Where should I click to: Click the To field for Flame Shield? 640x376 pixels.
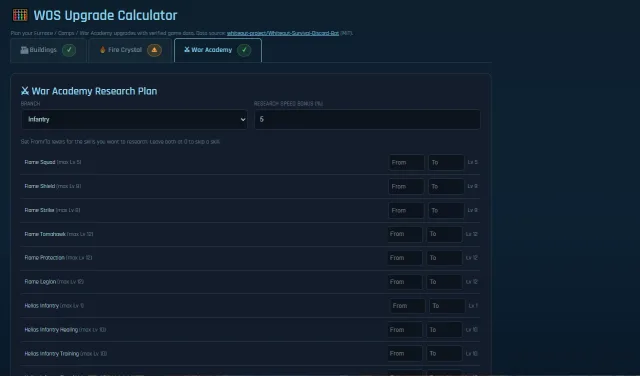446,187
